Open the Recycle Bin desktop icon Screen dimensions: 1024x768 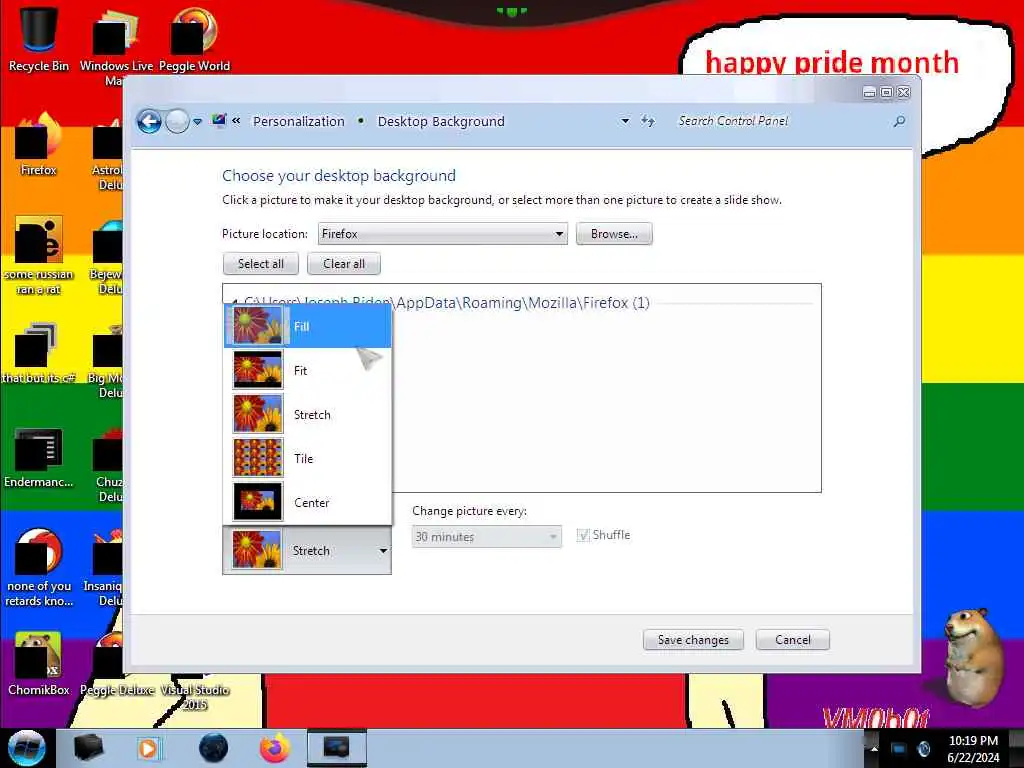pos(39,39)
